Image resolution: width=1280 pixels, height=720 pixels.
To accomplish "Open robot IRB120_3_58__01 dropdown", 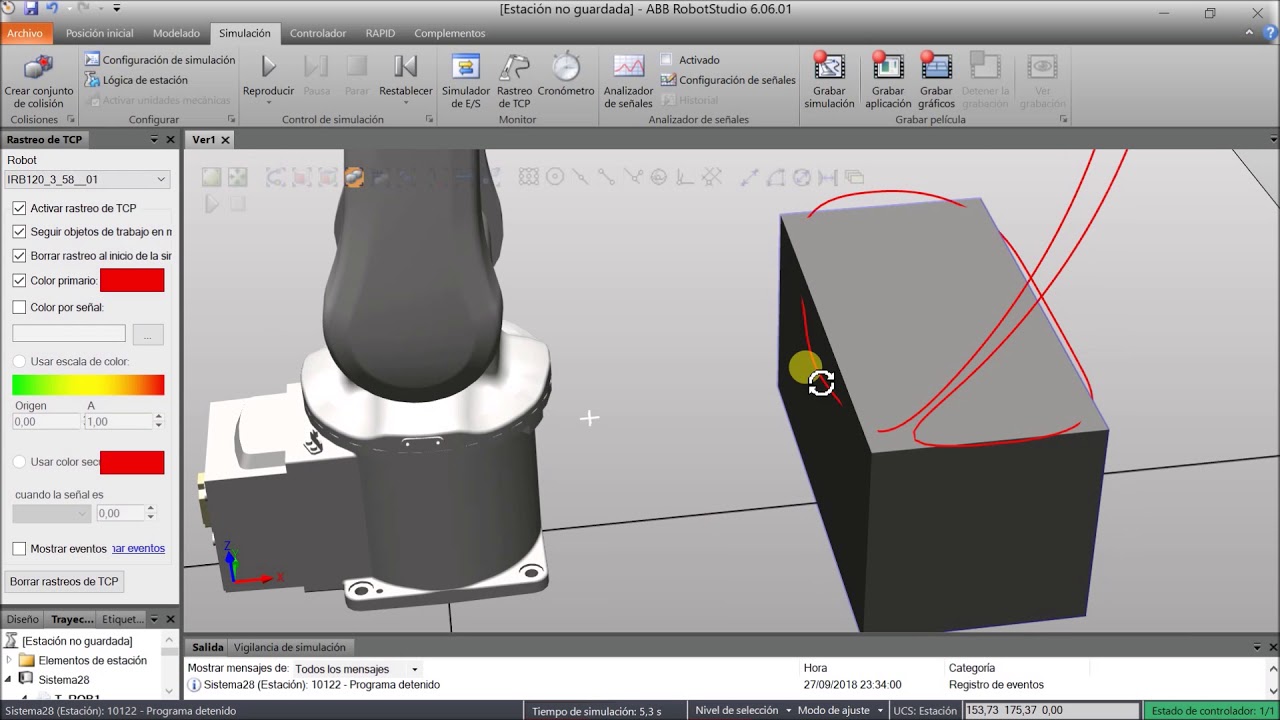I will tap(87, 180).
